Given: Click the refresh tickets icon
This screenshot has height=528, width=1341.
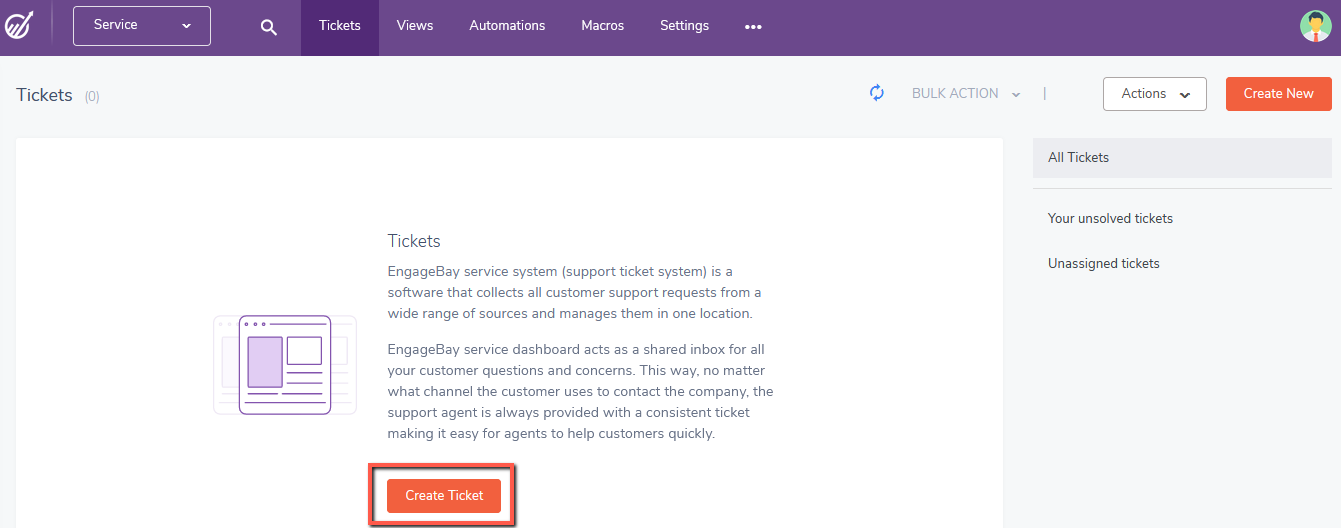Looking at the screenshot, I should pyautogui.click(x=877, y=93).
